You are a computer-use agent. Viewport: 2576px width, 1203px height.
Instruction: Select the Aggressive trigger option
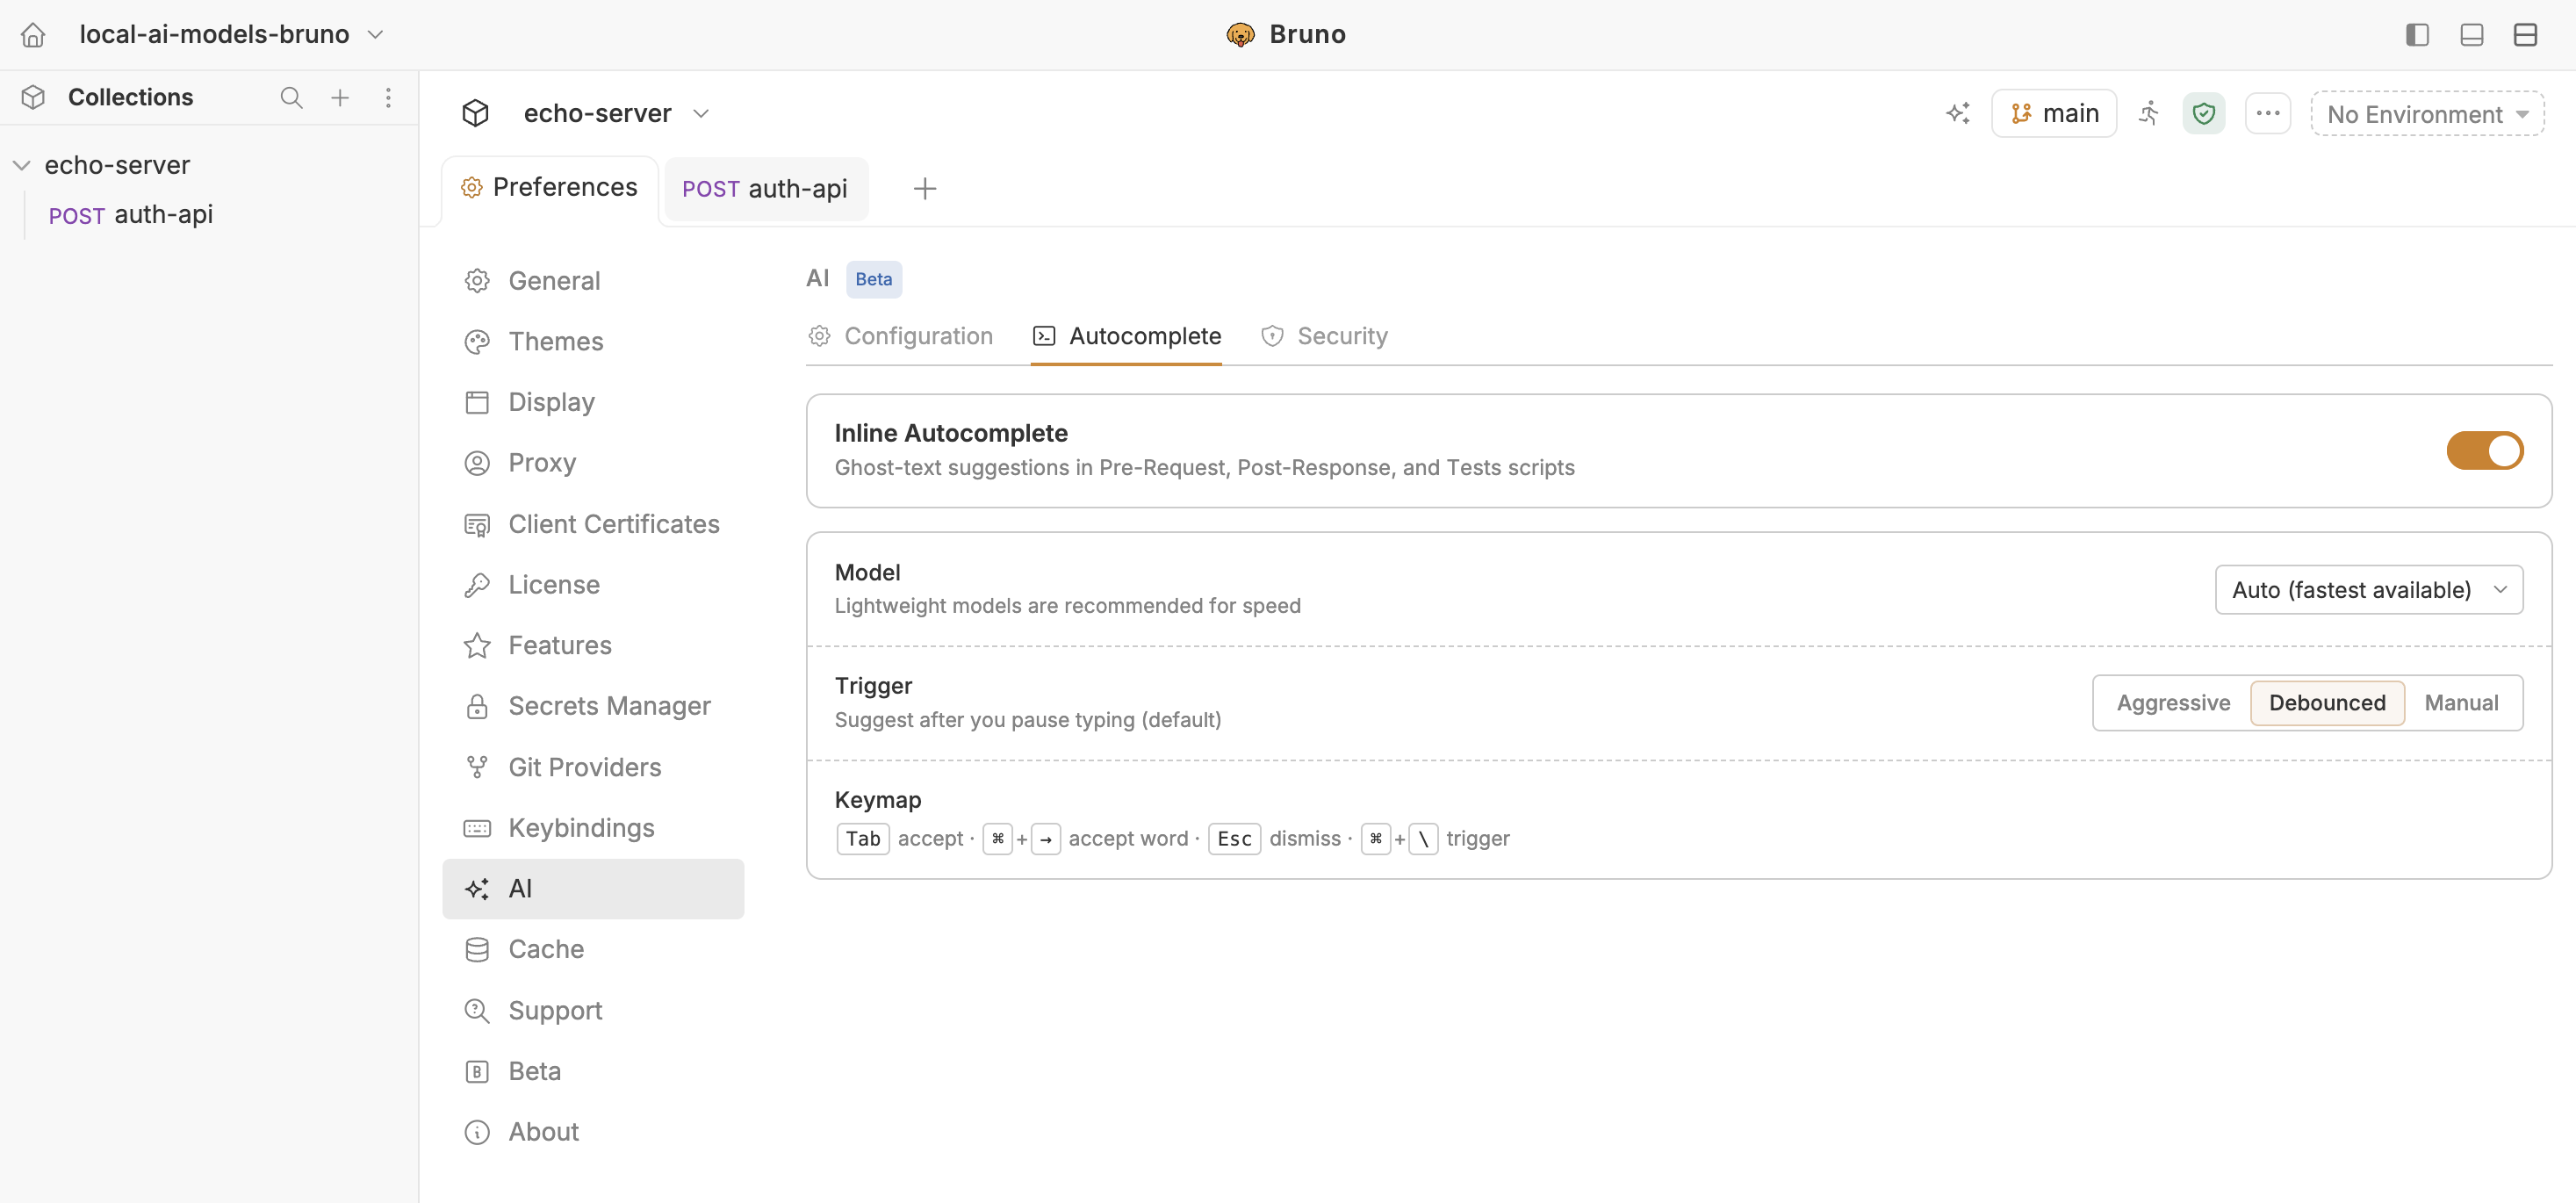[2173, 703]
